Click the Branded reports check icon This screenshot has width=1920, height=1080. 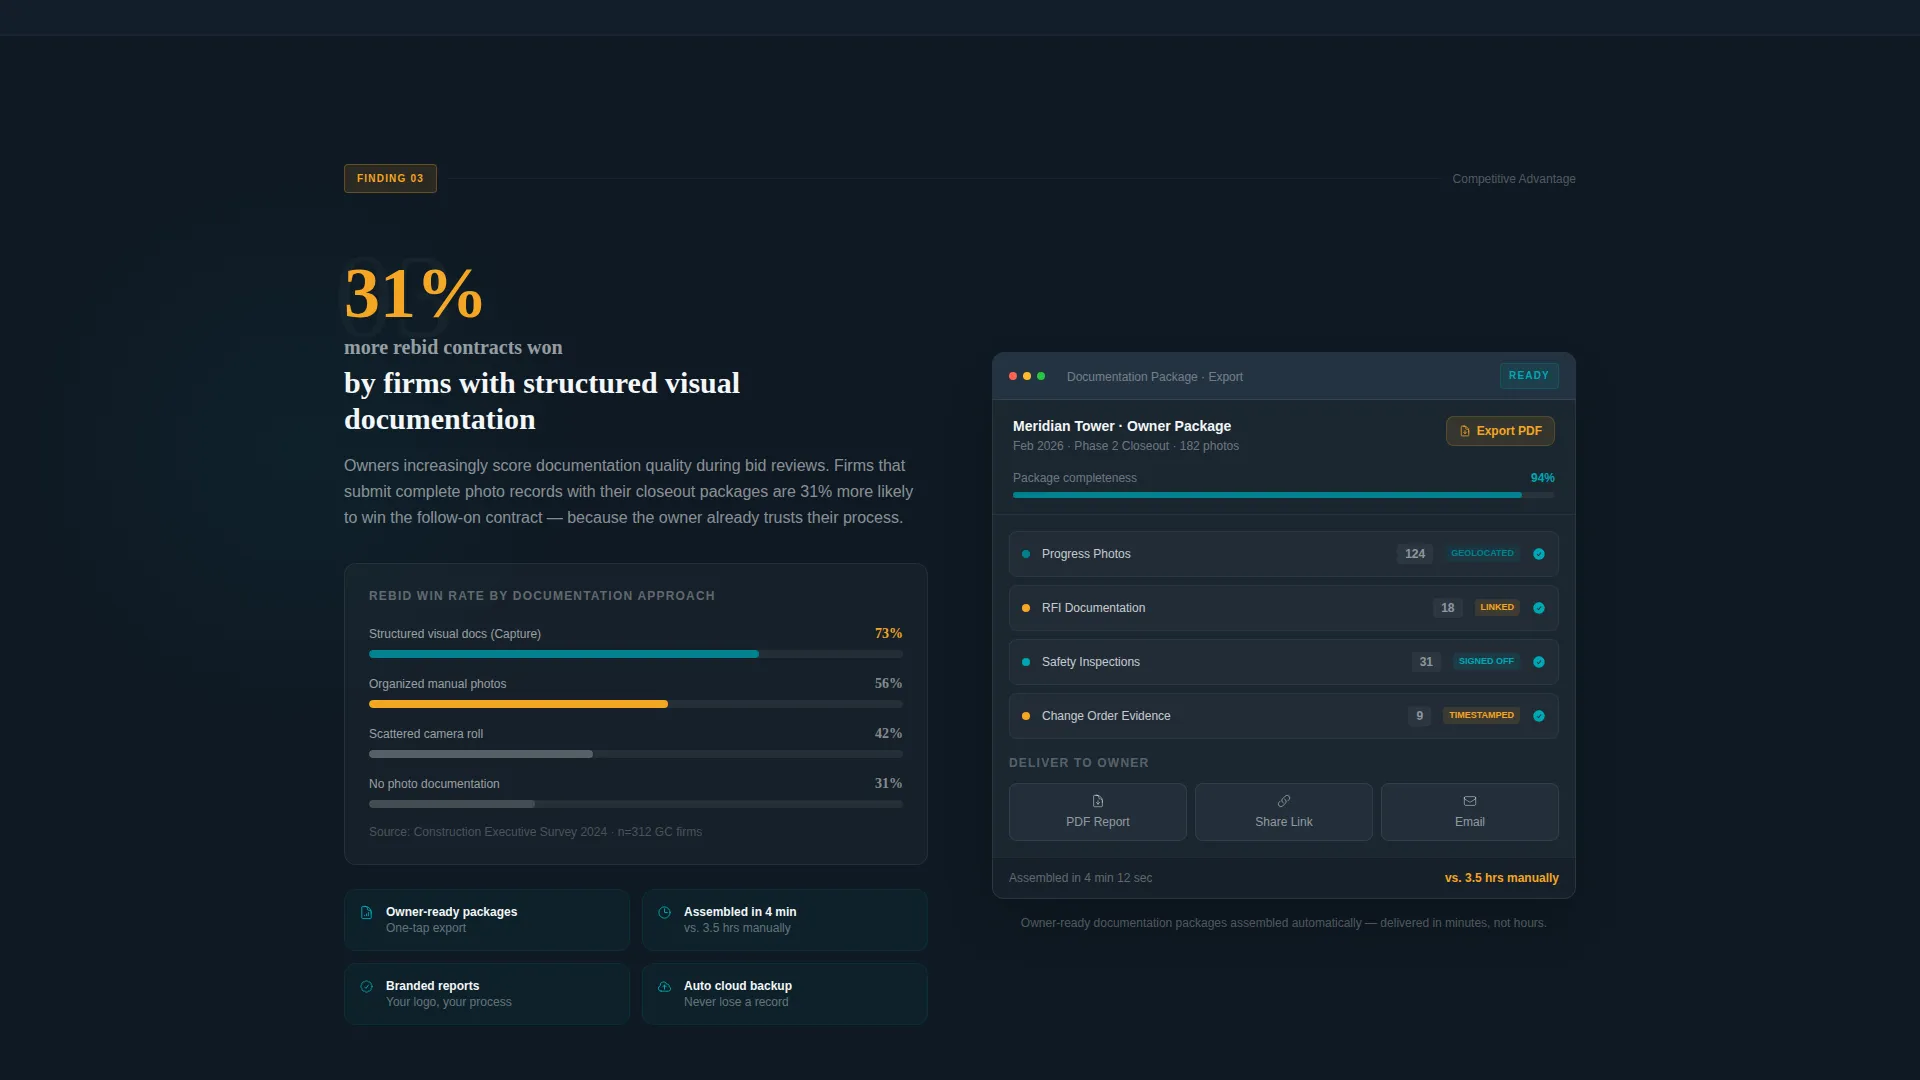[x=366, y=986]
